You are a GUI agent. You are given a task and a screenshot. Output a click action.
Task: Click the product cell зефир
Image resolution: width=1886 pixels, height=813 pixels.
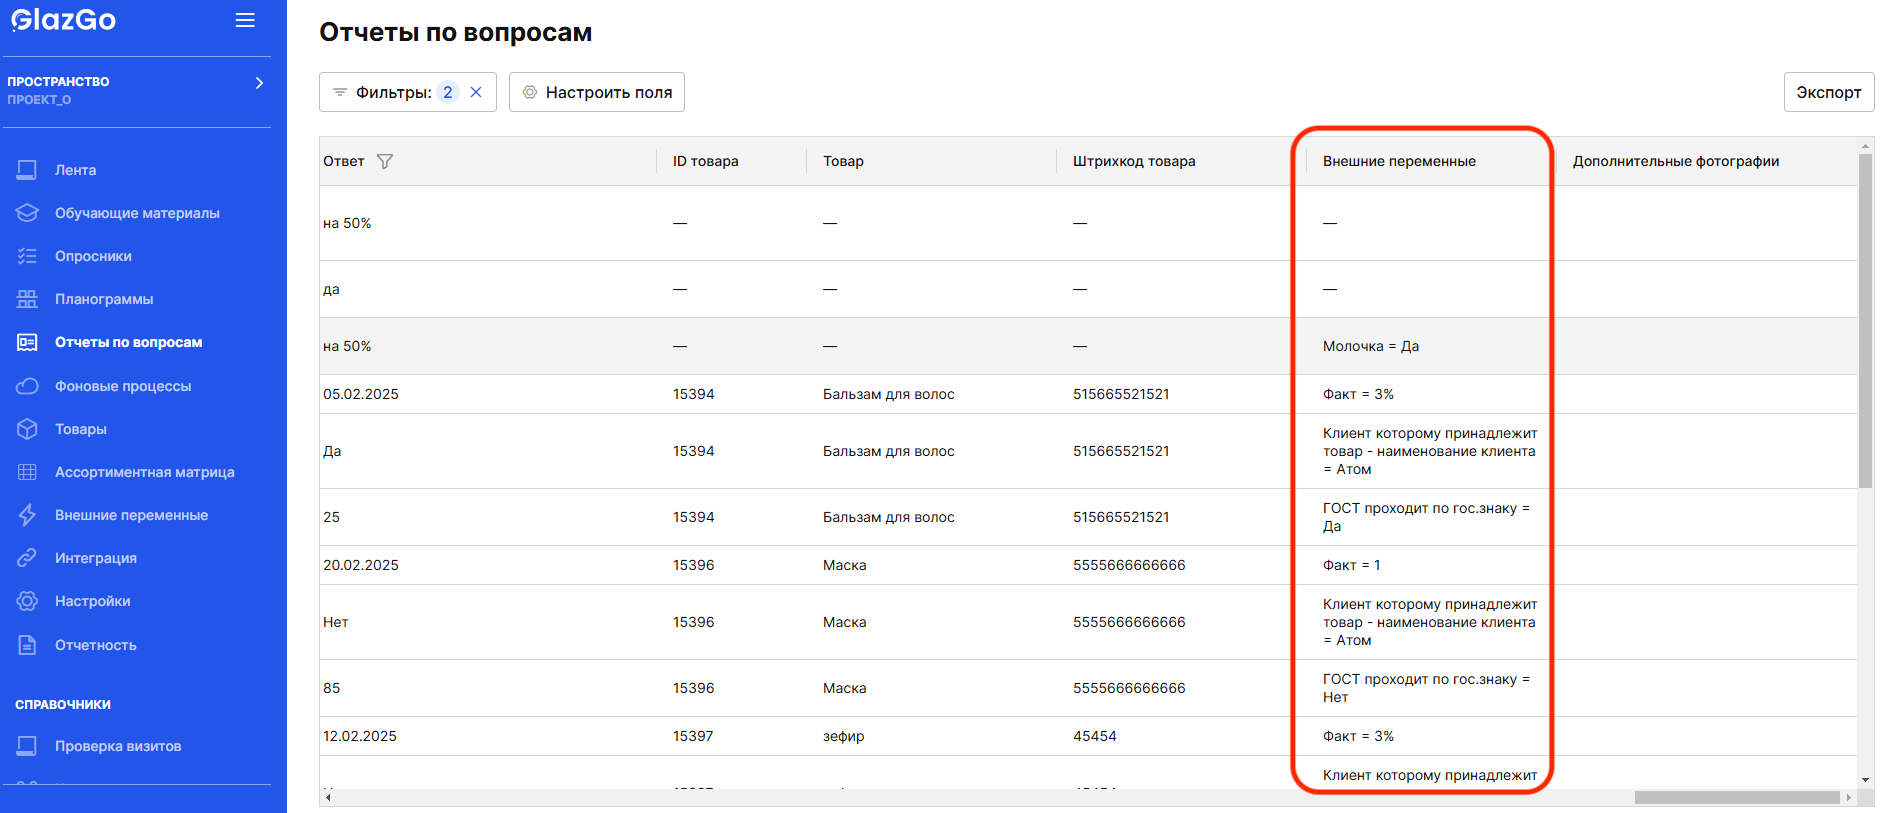coord(843,736)
